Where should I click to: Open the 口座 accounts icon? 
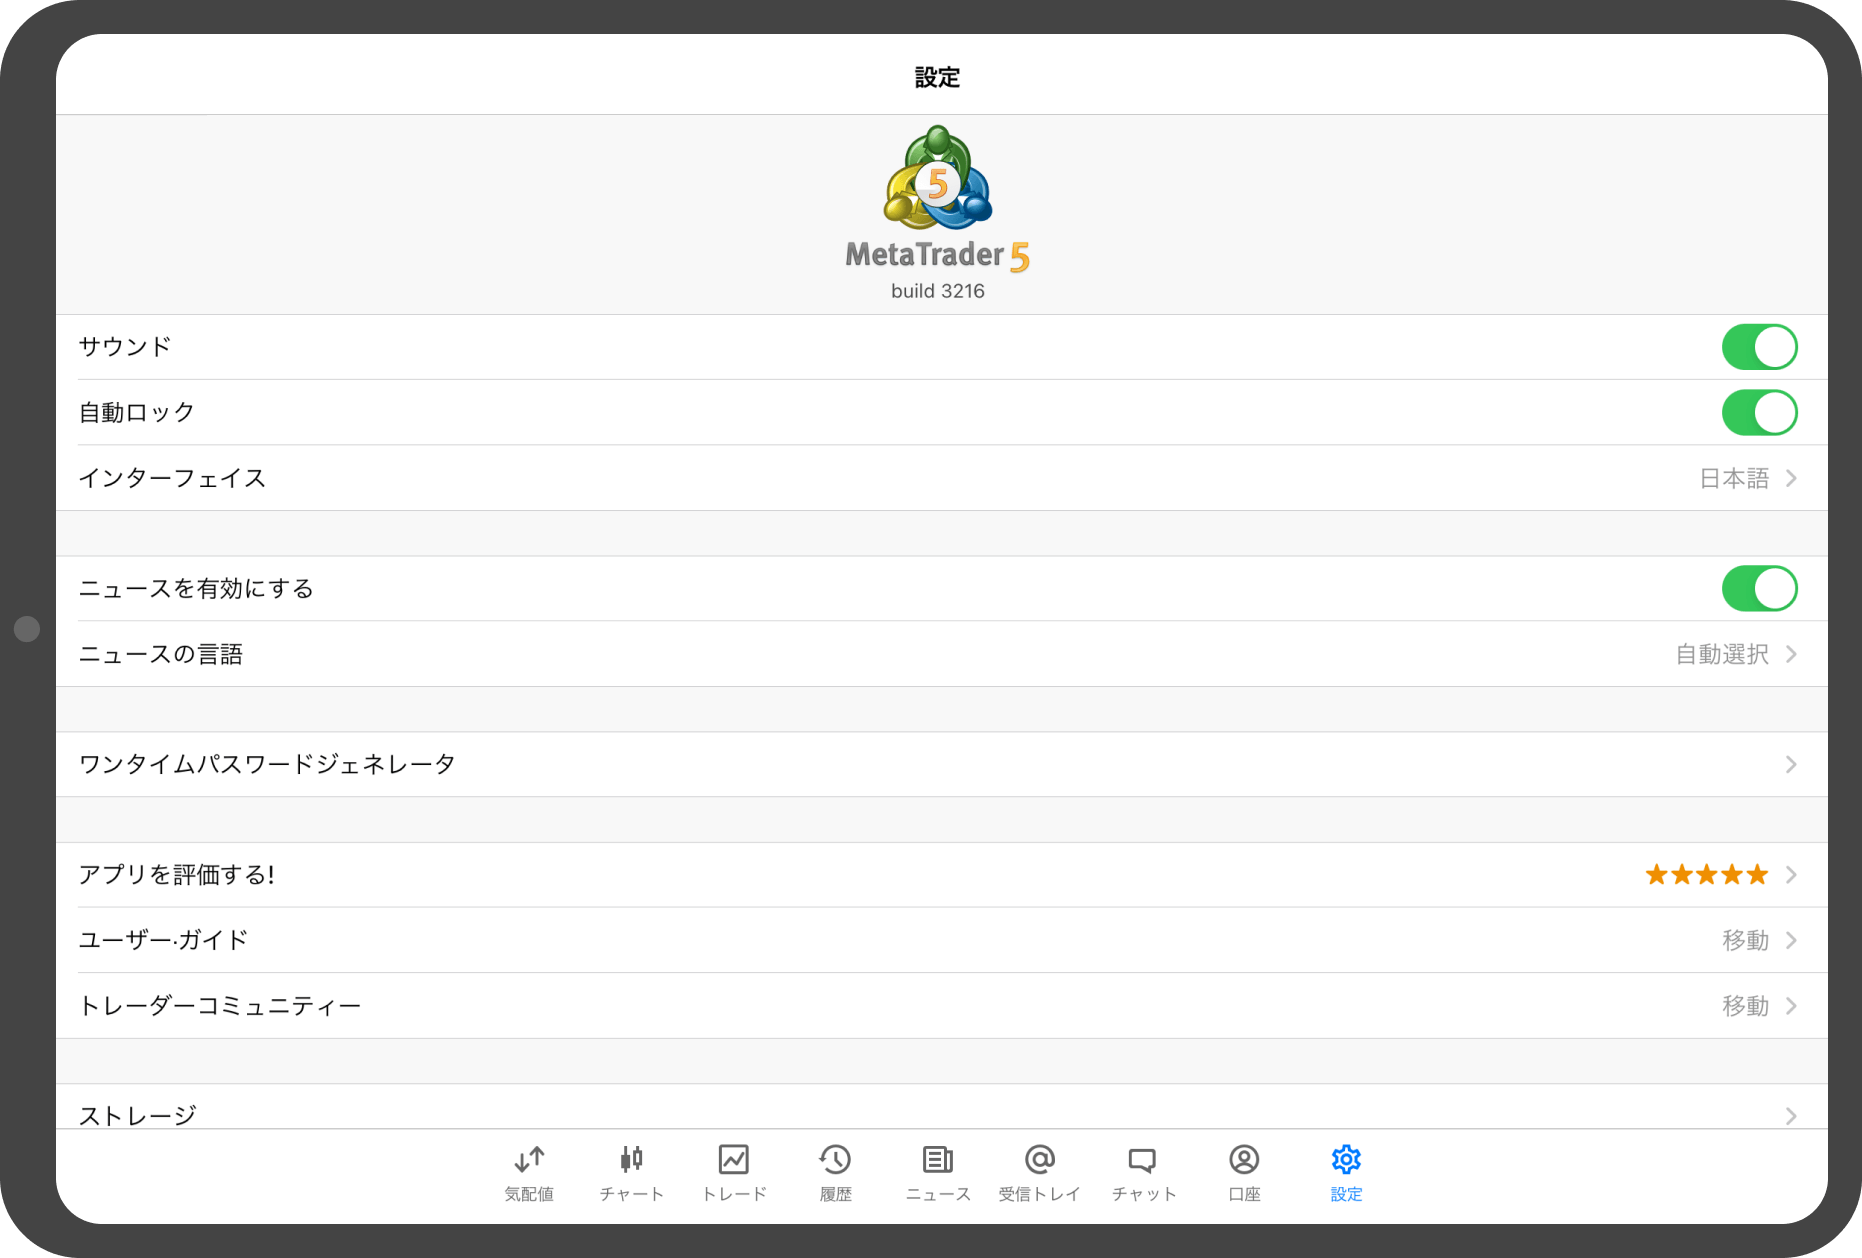pyautogui.click(x=1244, y=1160)
